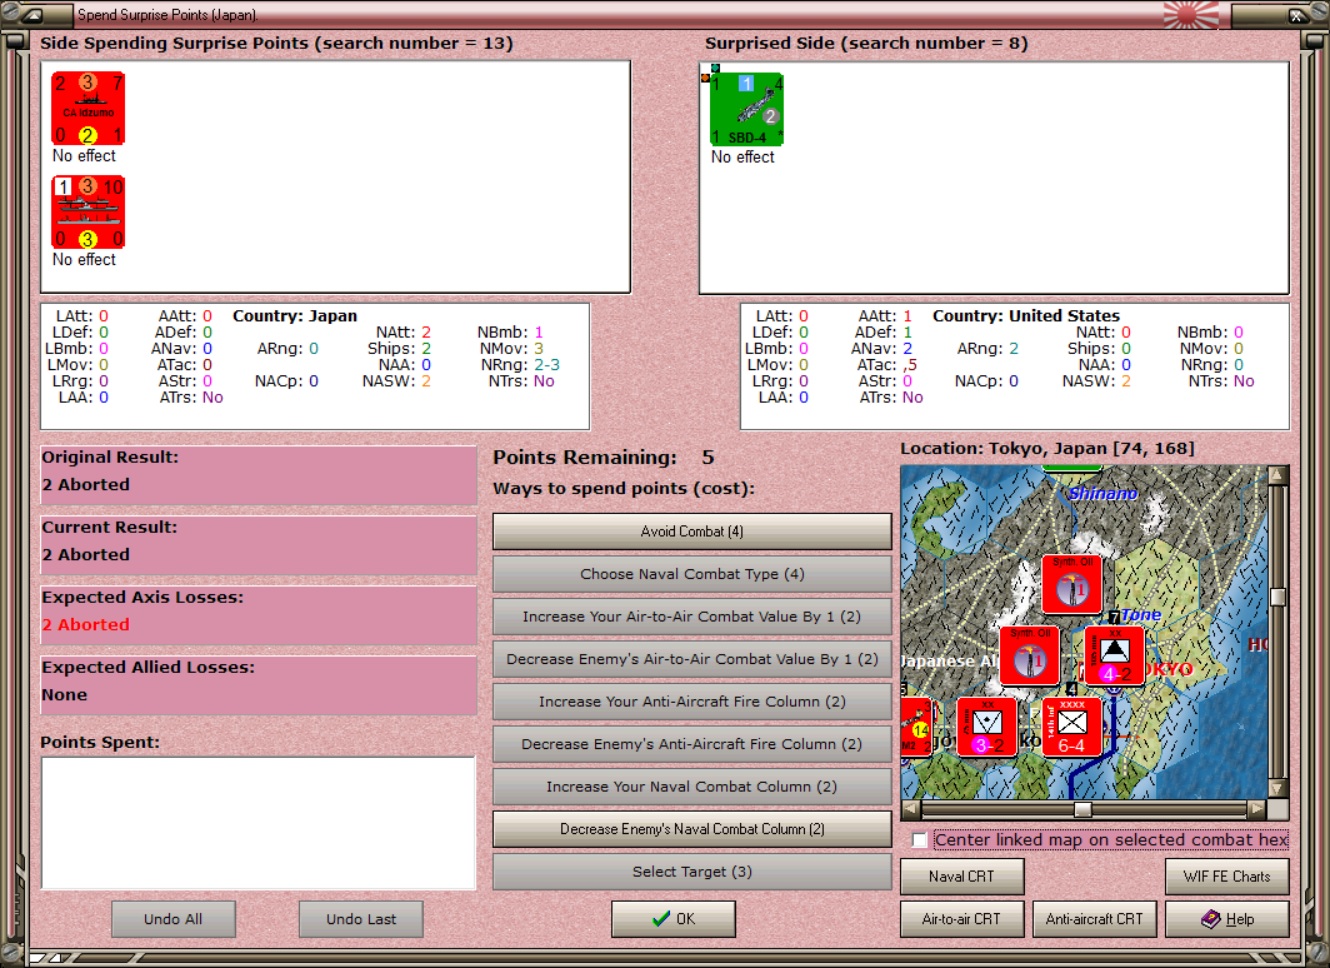Click Increase Your Air-to-Air Combat Value By 1
The height and width of the screenshot is (968, 1330).
(692, 617)
